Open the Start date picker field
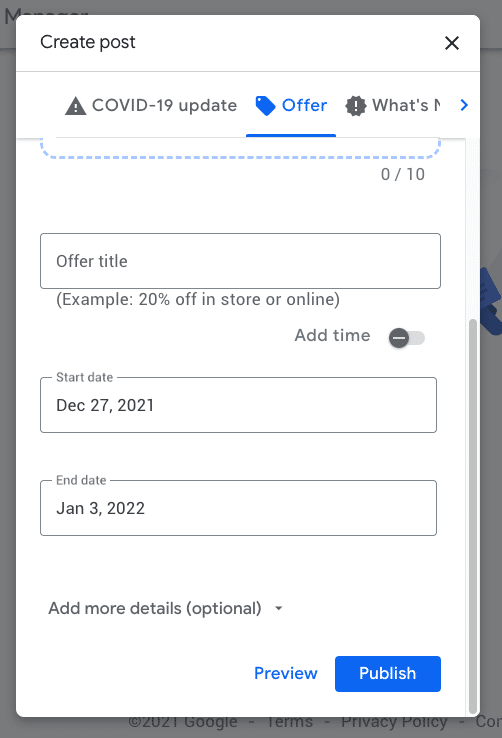 pos(239,405)
